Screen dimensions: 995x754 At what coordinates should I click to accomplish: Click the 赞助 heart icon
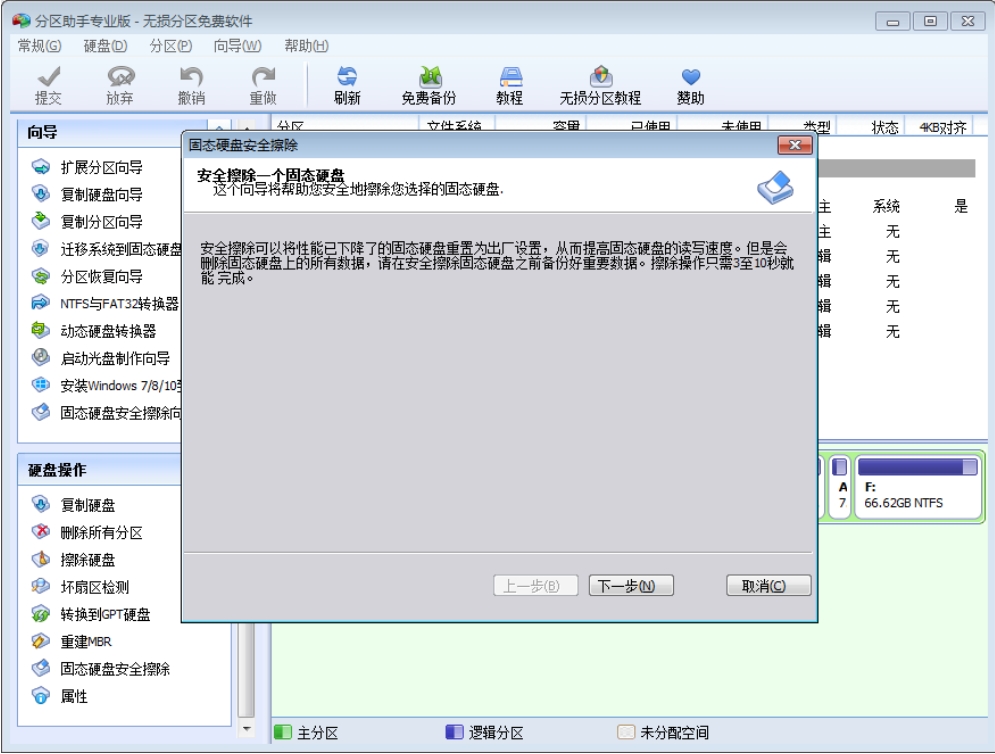point(690,86)
